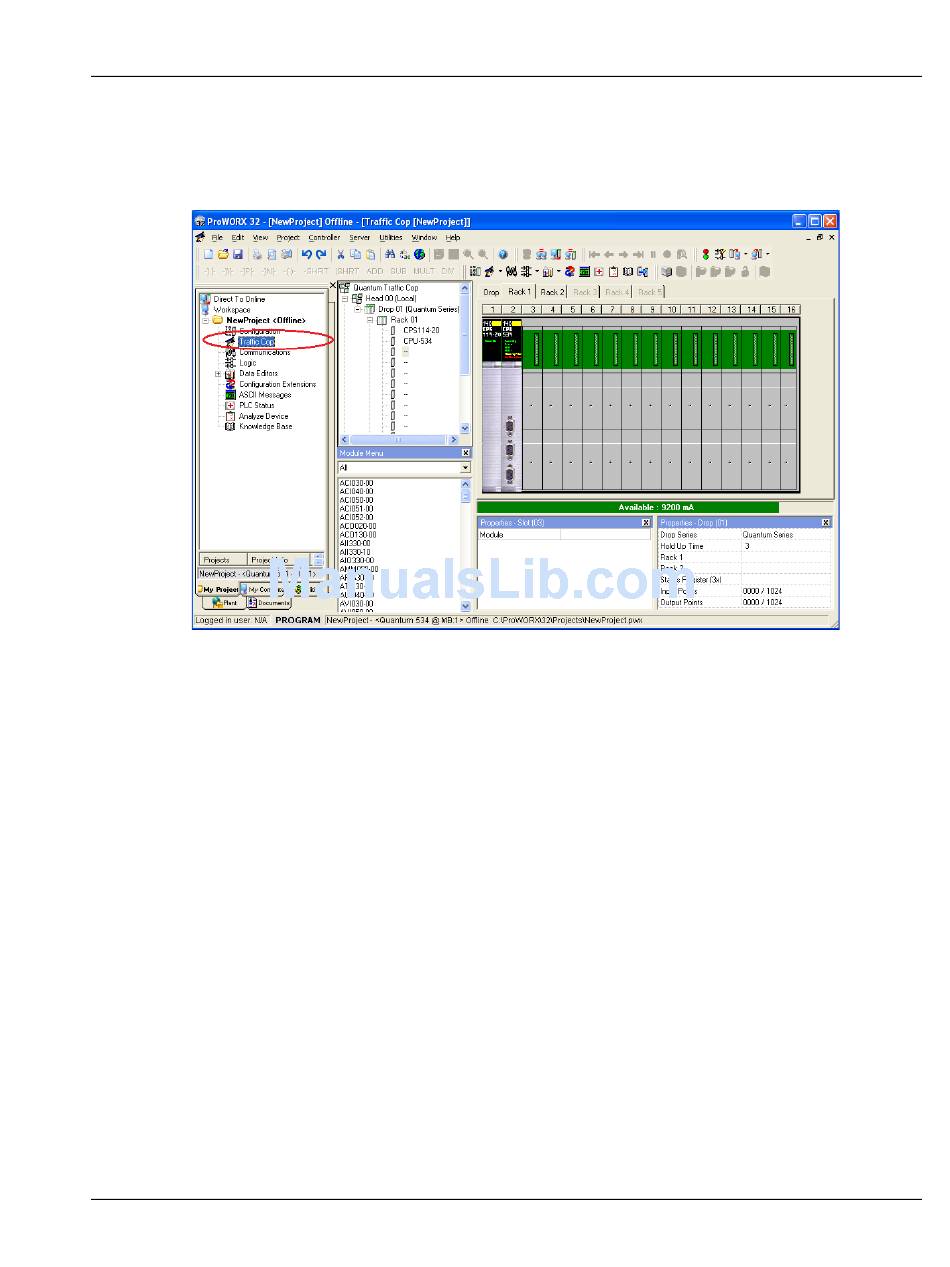Click the Print icon in toolbar
The width and height of the screenshot is (950, 1267).
pos(257,254)
